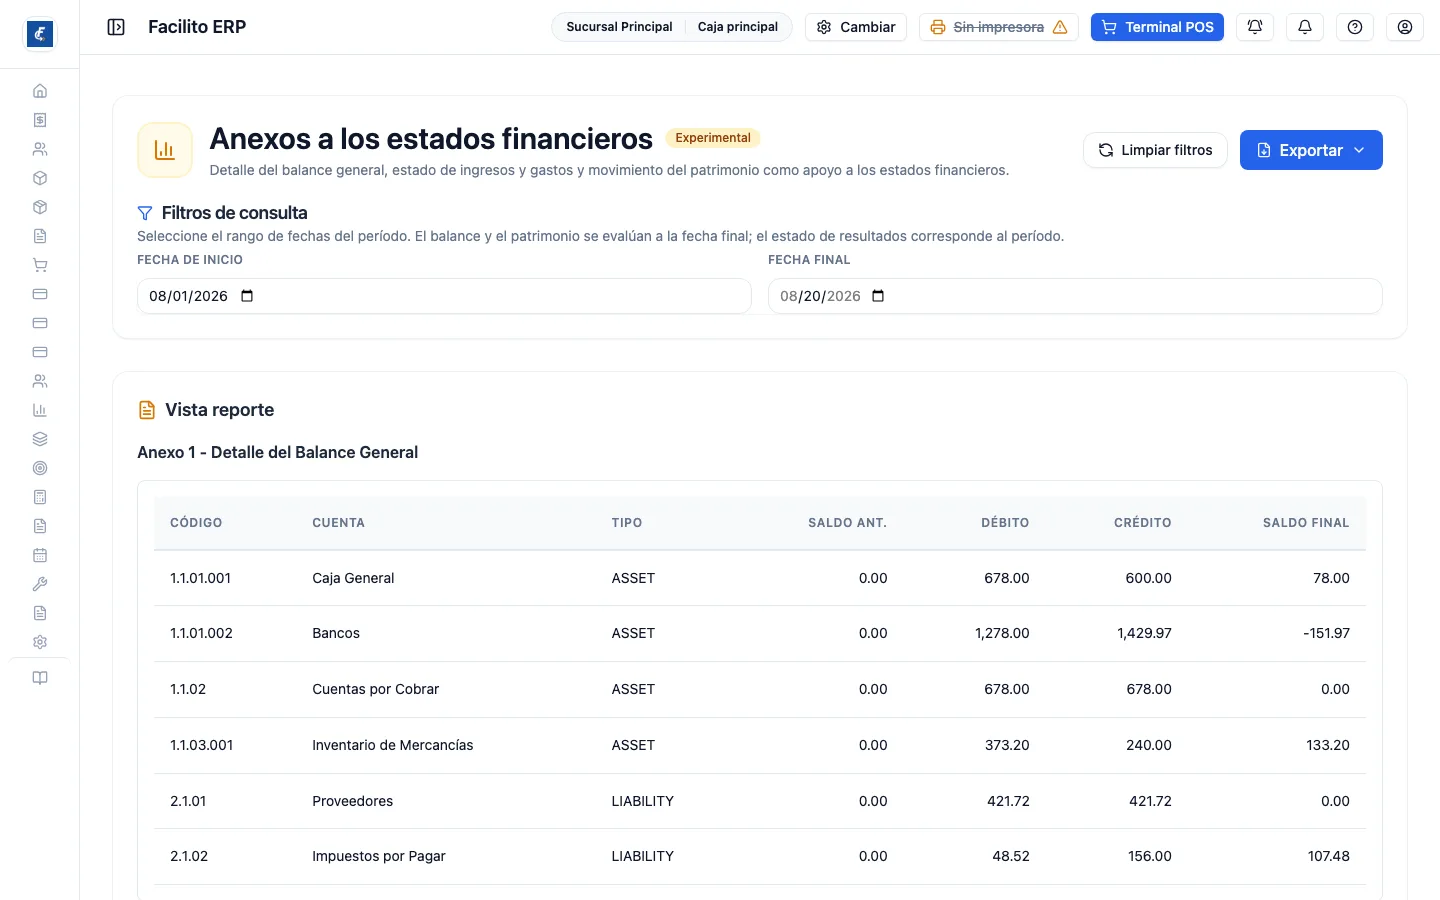
Task: Select Inventario de Mercancías account name
Action: [x=393, y=745]
